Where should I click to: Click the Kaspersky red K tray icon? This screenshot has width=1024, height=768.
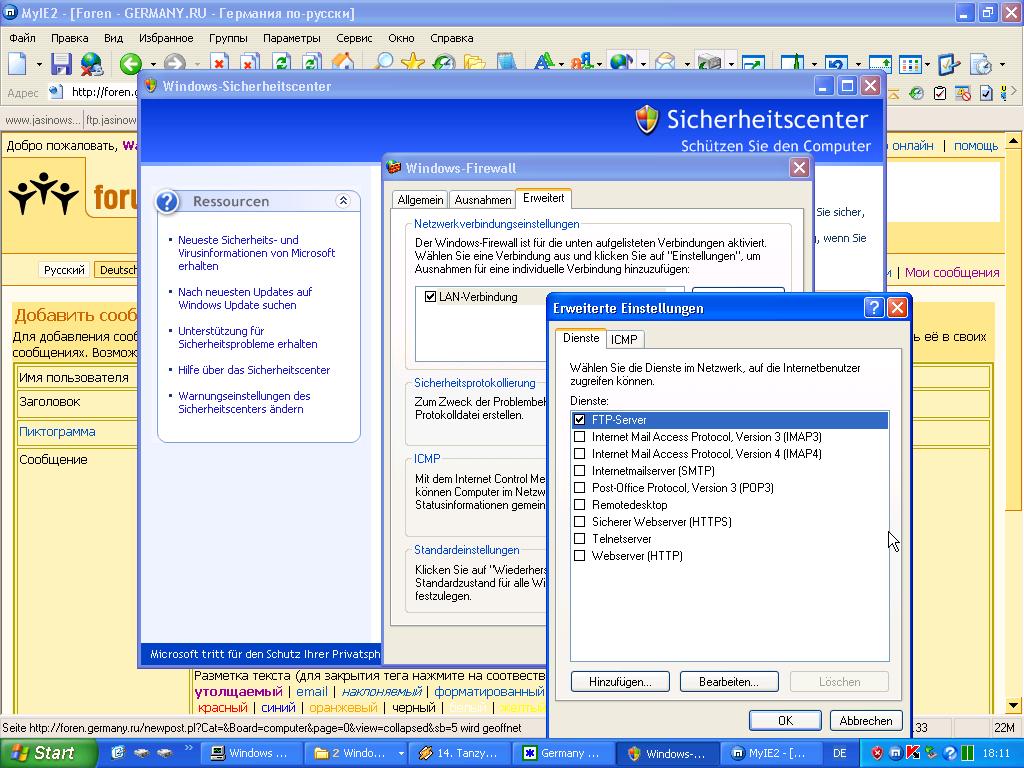click(913, 753)
